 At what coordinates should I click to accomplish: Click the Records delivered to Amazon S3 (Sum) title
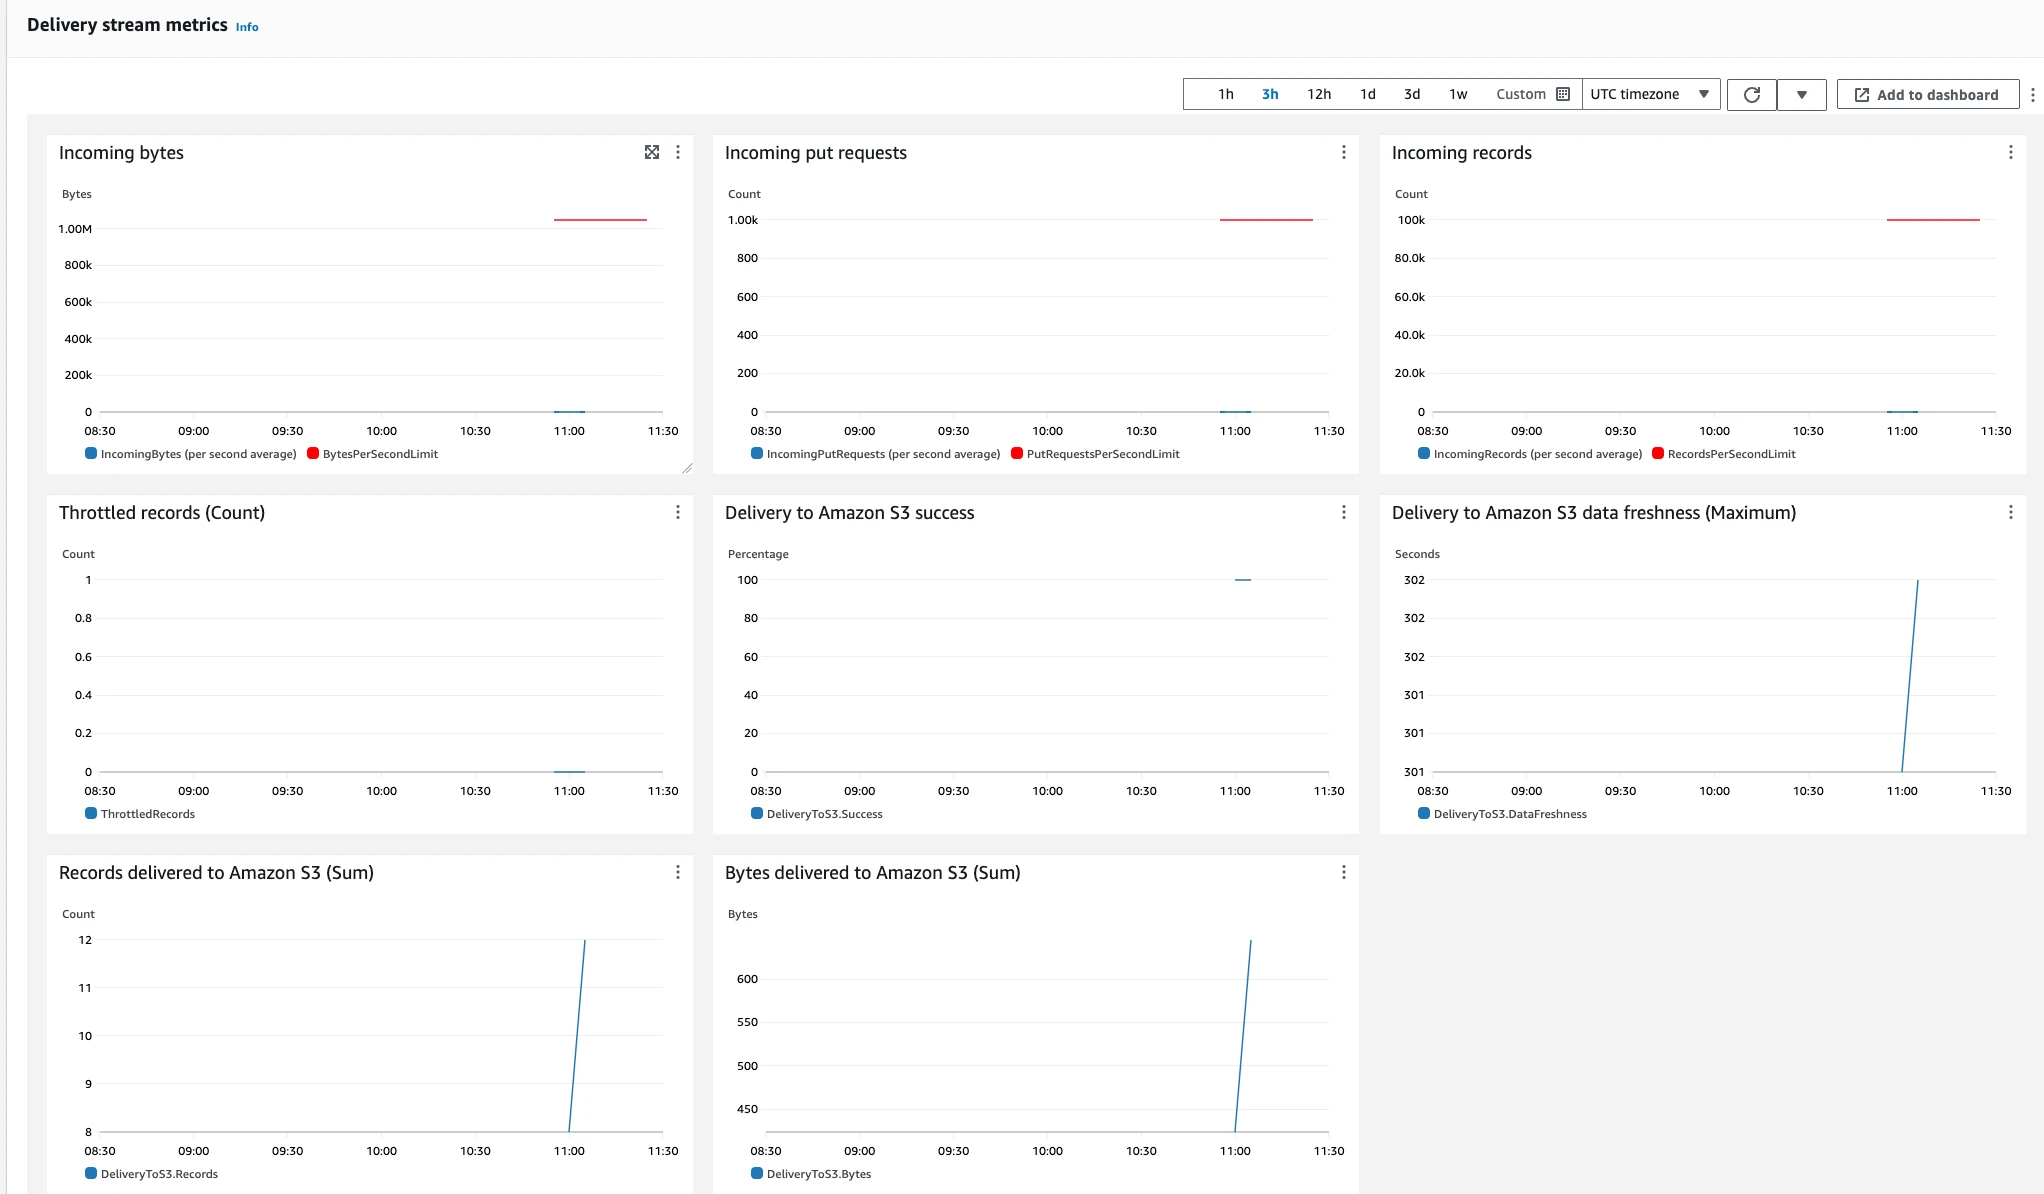pyautogui.click(x=216, y=873)
